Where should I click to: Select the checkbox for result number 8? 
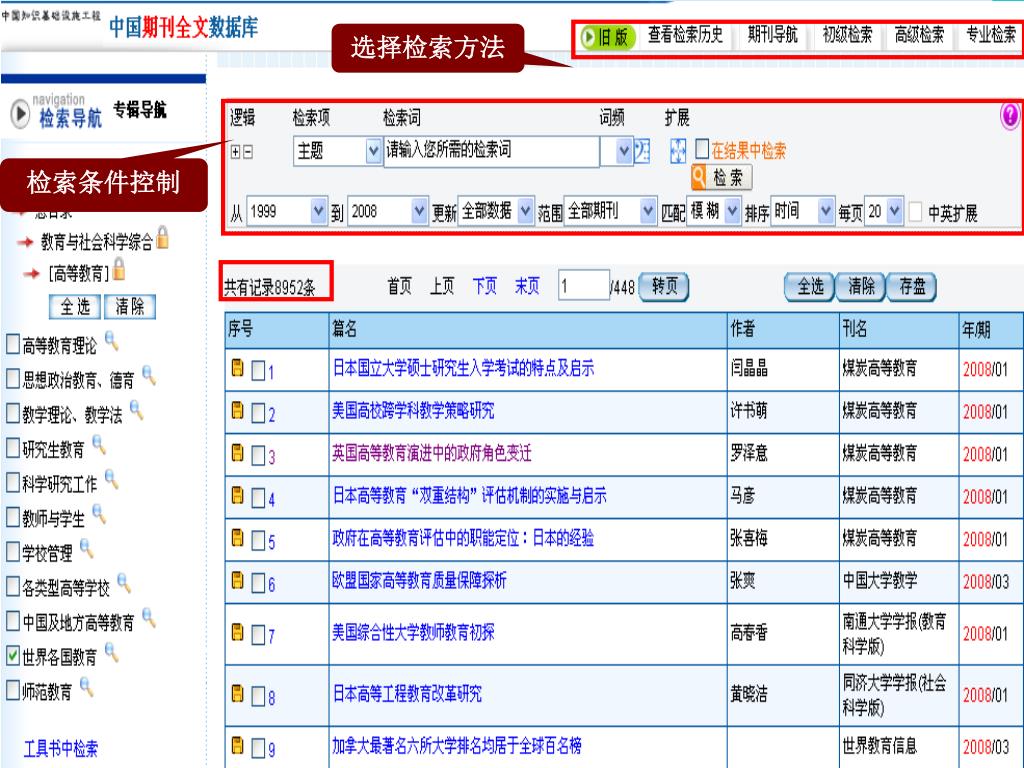tap(259, 697)
